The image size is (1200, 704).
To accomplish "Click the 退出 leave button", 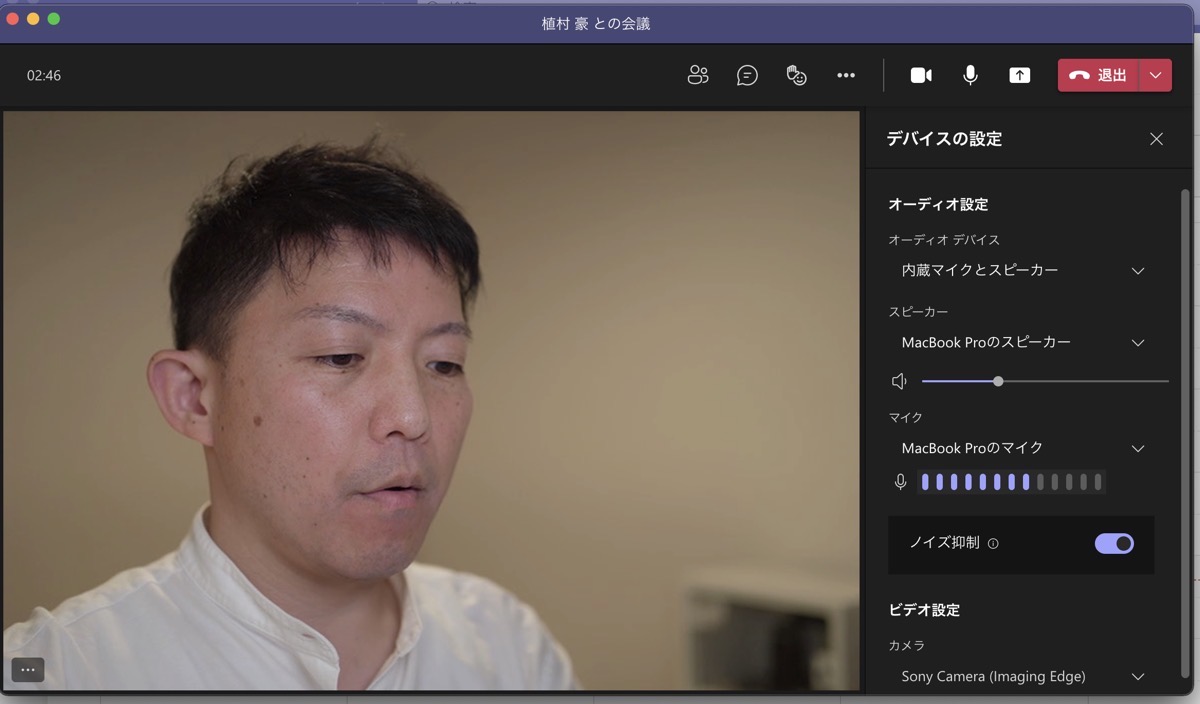I will [x=1099, y=75].
